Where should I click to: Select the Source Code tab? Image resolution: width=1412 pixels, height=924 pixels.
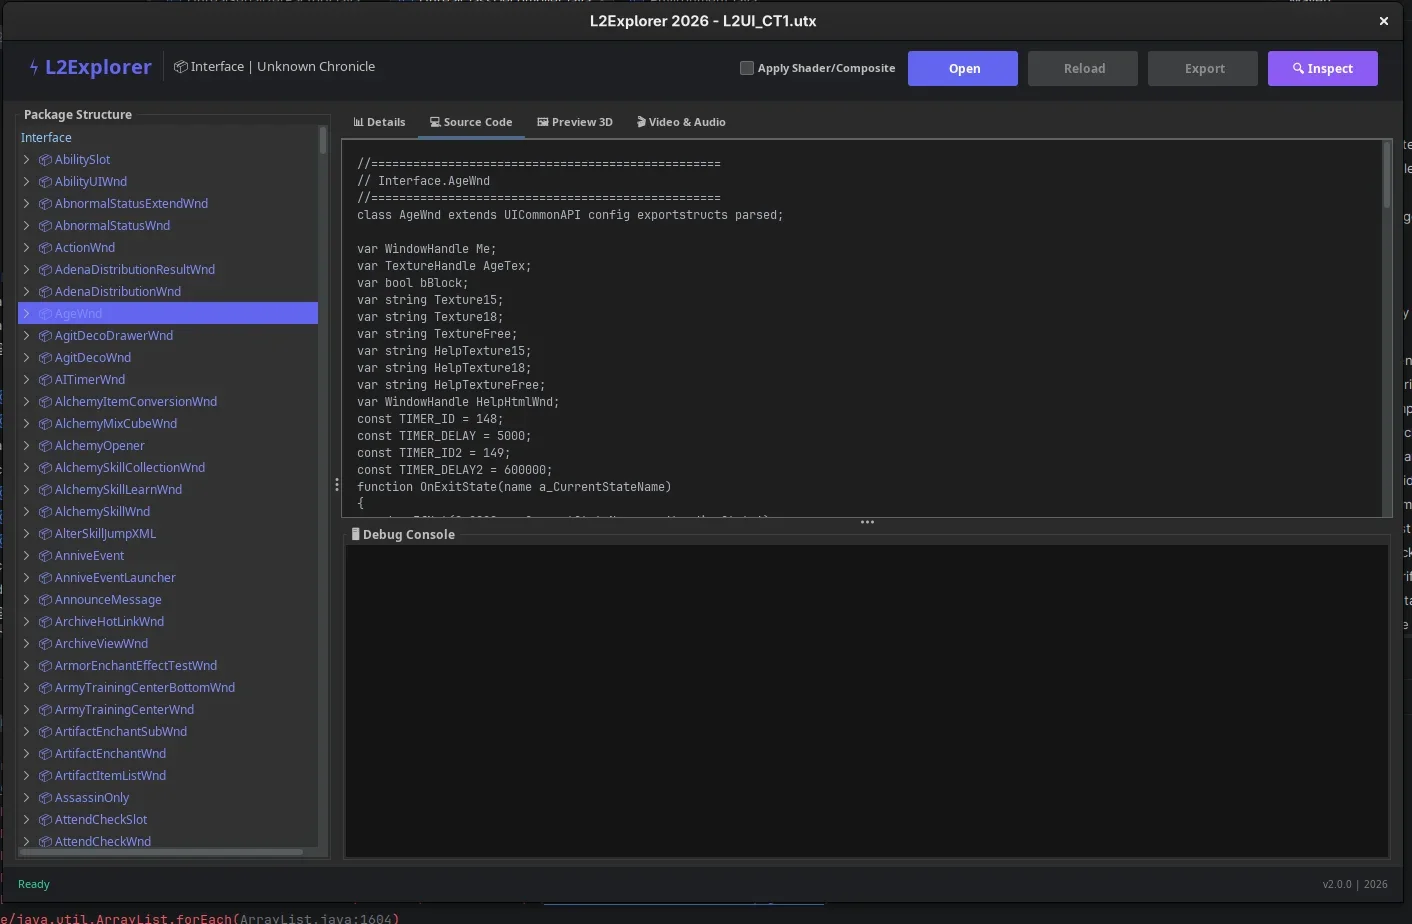coord(471,122)
